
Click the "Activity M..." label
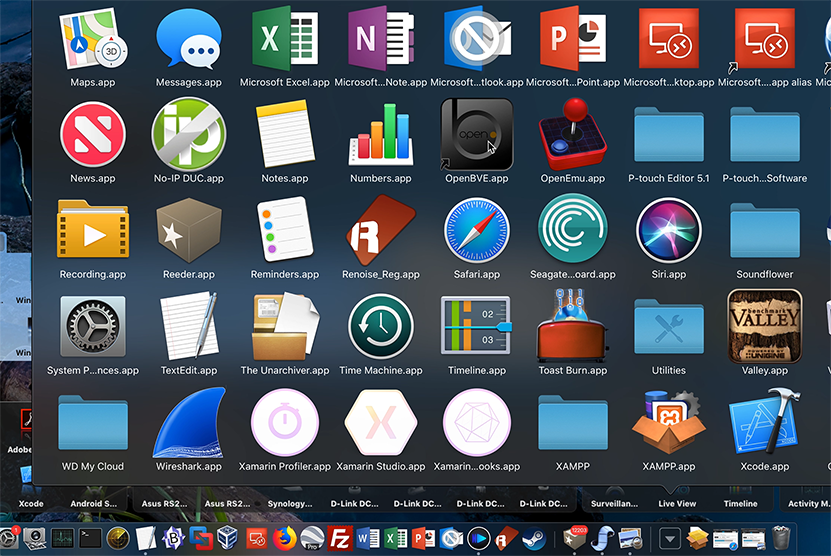[x=809, y=504]
